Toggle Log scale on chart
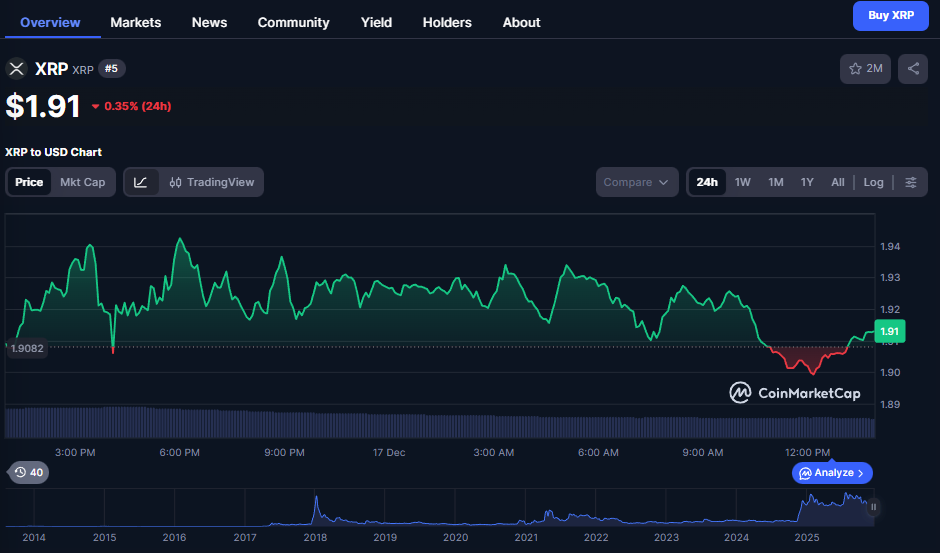The image size is (940, 553). pyautogui.click(x=873, y=182)
